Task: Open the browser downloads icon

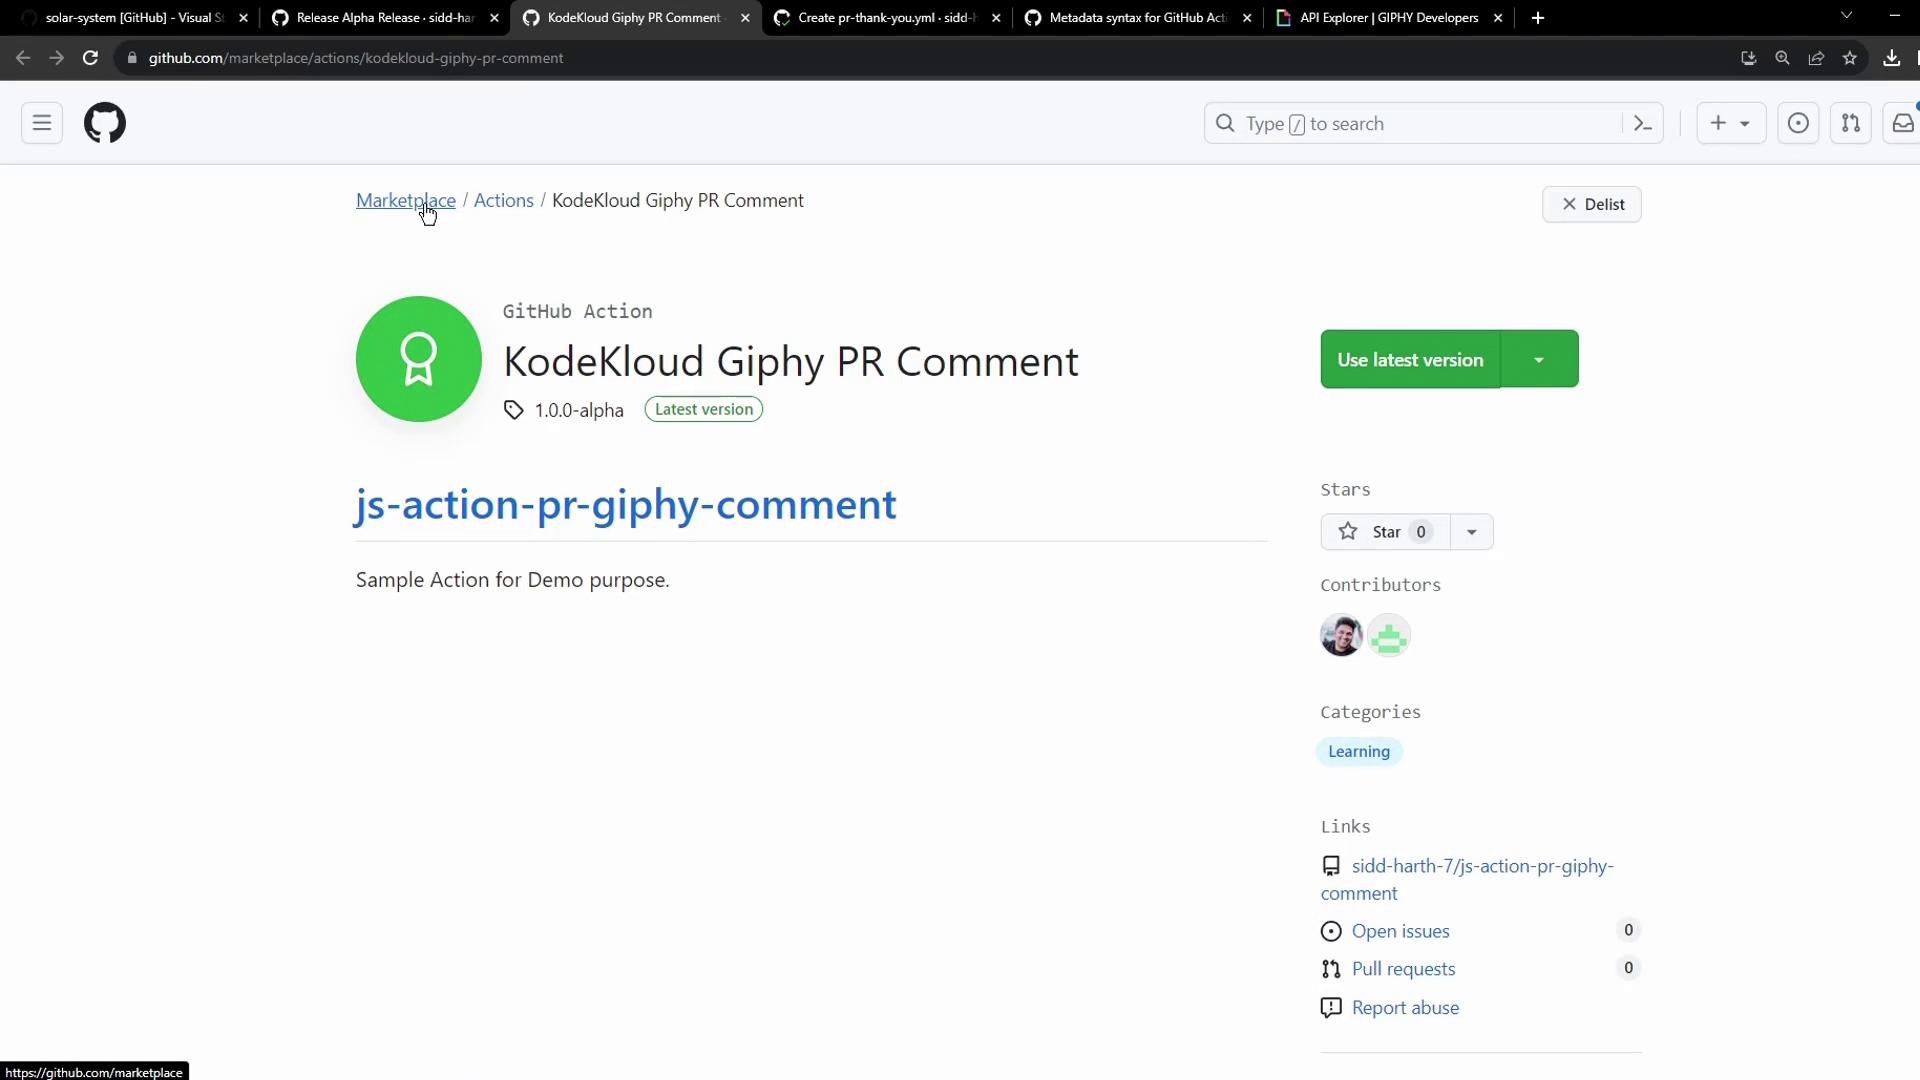Action: (x=1891, y=58)
